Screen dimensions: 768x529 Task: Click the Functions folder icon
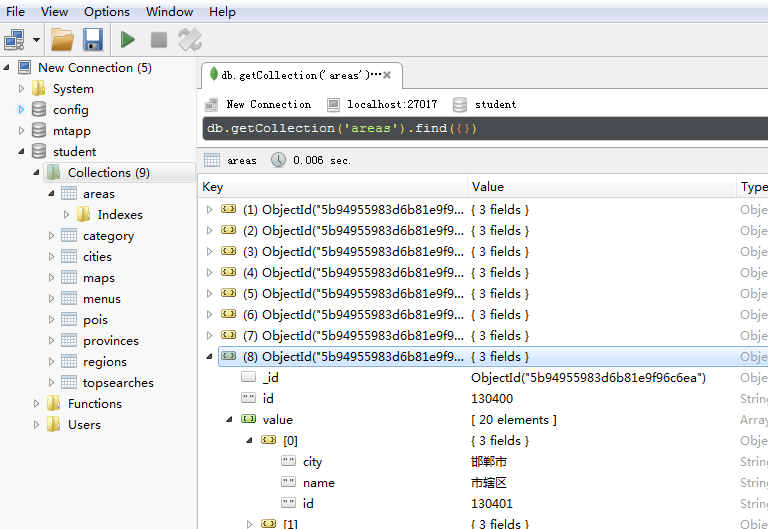(x=53, y=404)
